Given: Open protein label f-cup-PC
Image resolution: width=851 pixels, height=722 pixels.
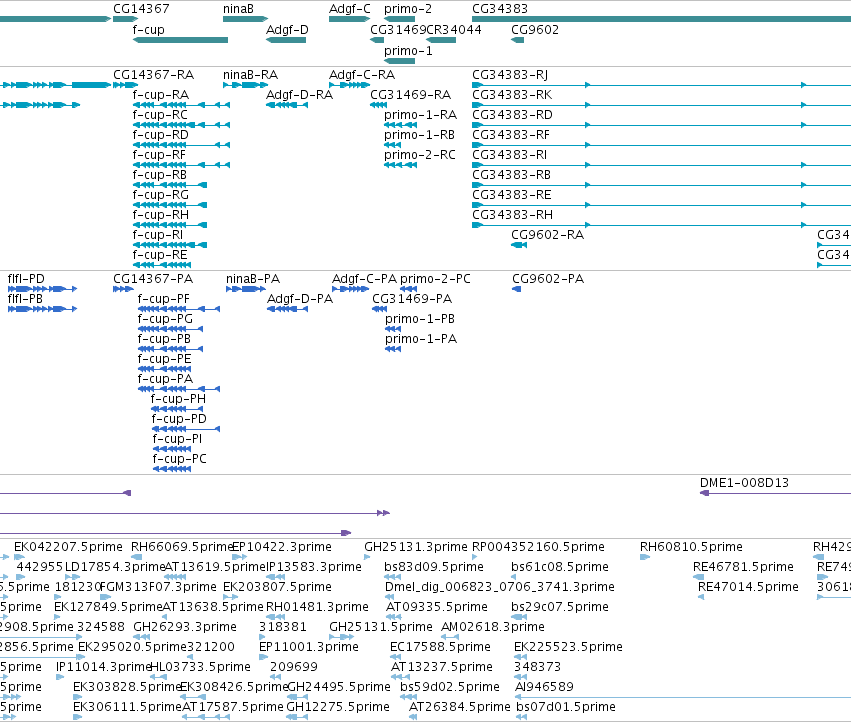Looking at the screenshot, I should [x=180, y=459].
